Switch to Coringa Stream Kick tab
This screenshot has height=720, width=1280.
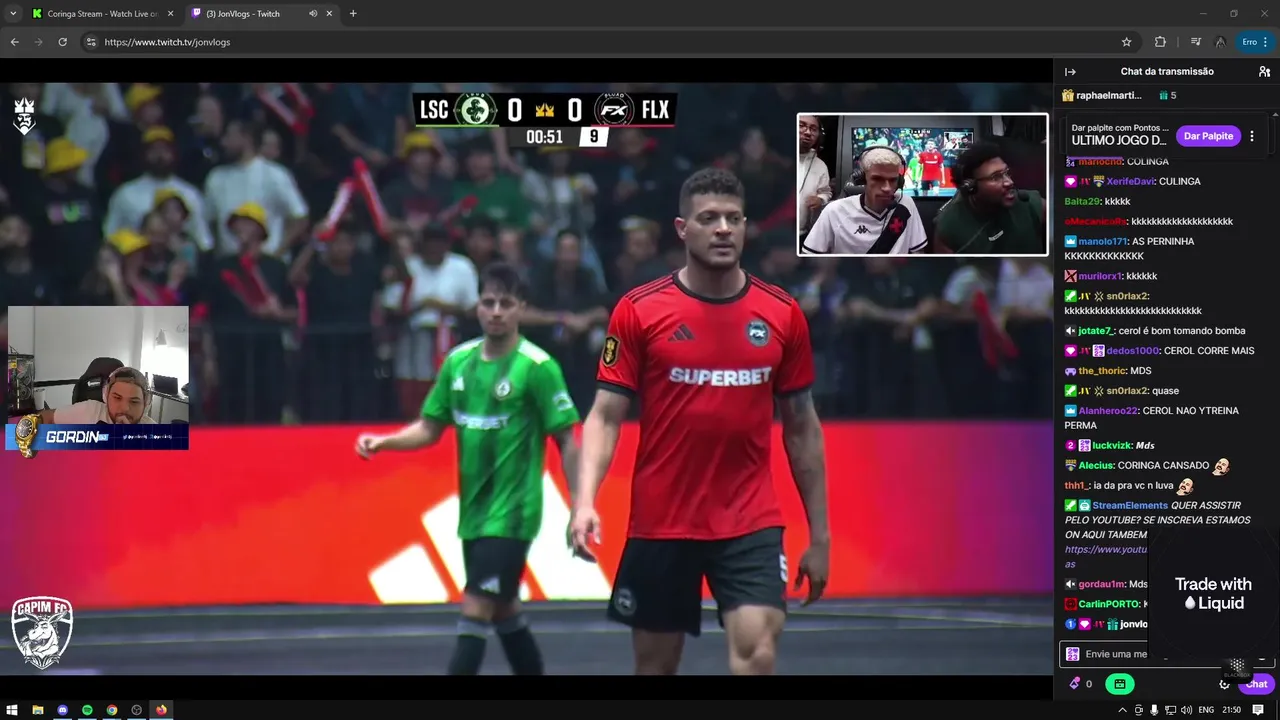(102, 14)
